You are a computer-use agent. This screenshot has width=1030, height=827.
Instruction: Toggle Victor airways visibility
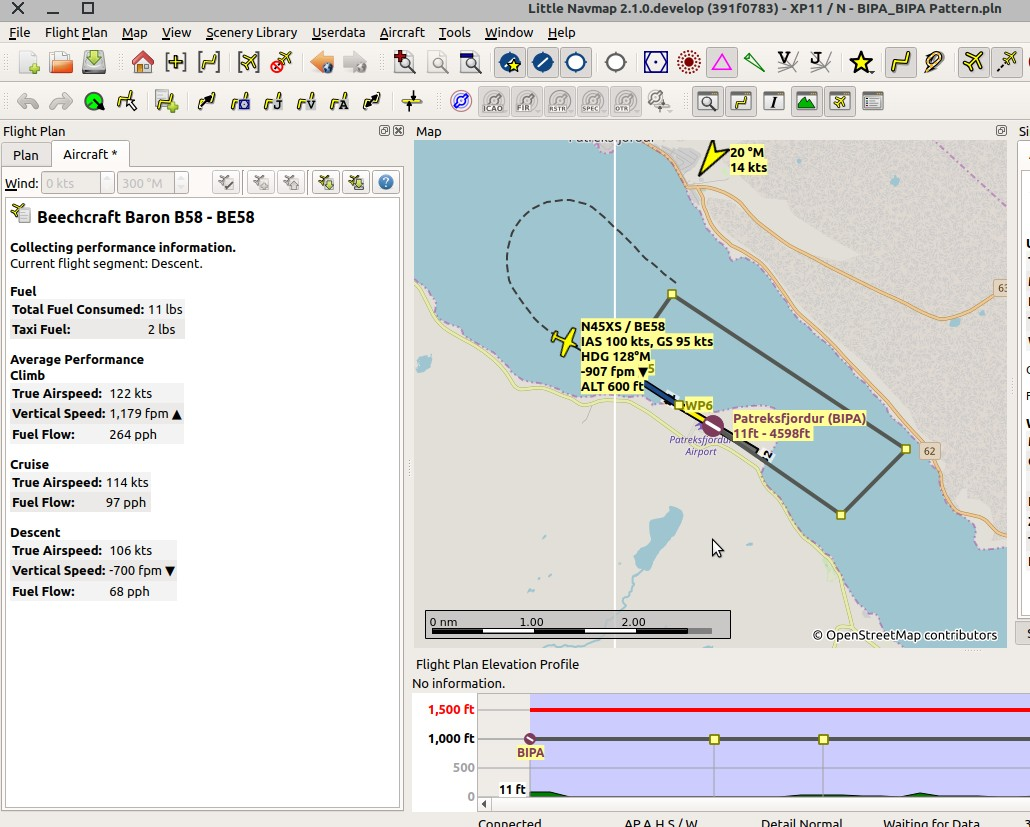coord(787,62)
